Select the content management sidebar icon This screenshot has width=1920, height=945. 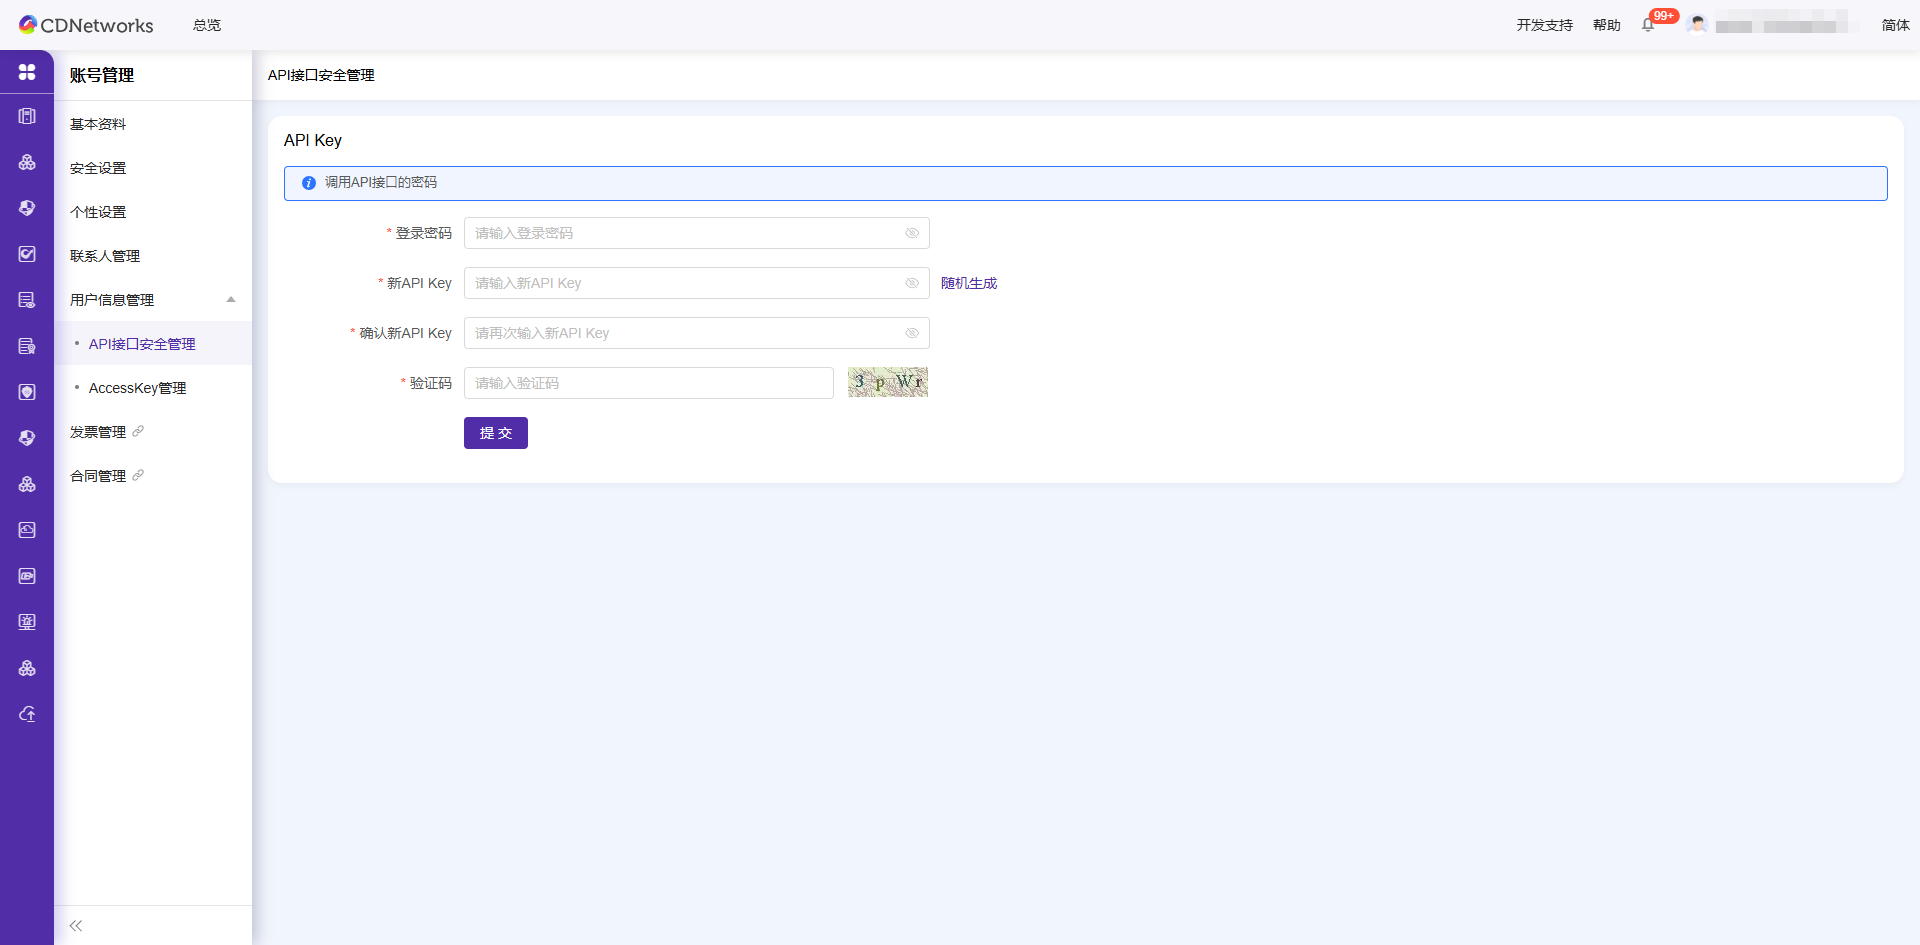click(x=27, y=115)
